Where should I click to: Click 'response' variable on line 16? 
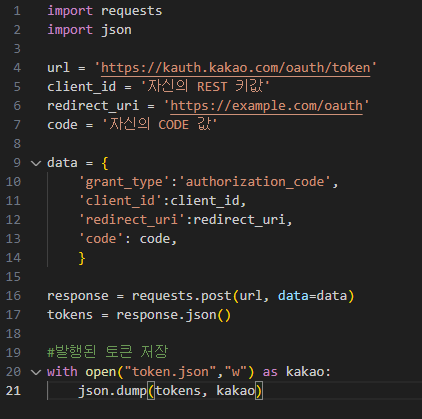point(78,296)
